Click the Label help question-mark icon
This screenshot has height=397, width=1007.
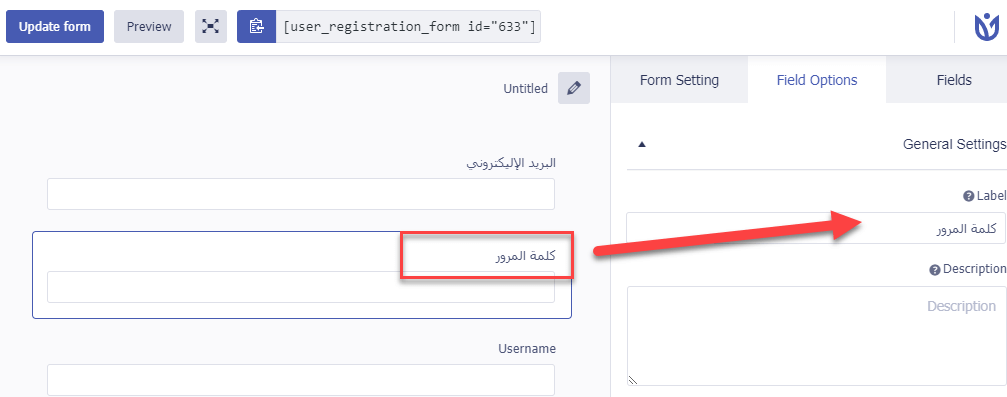click(x=968, y=197)
